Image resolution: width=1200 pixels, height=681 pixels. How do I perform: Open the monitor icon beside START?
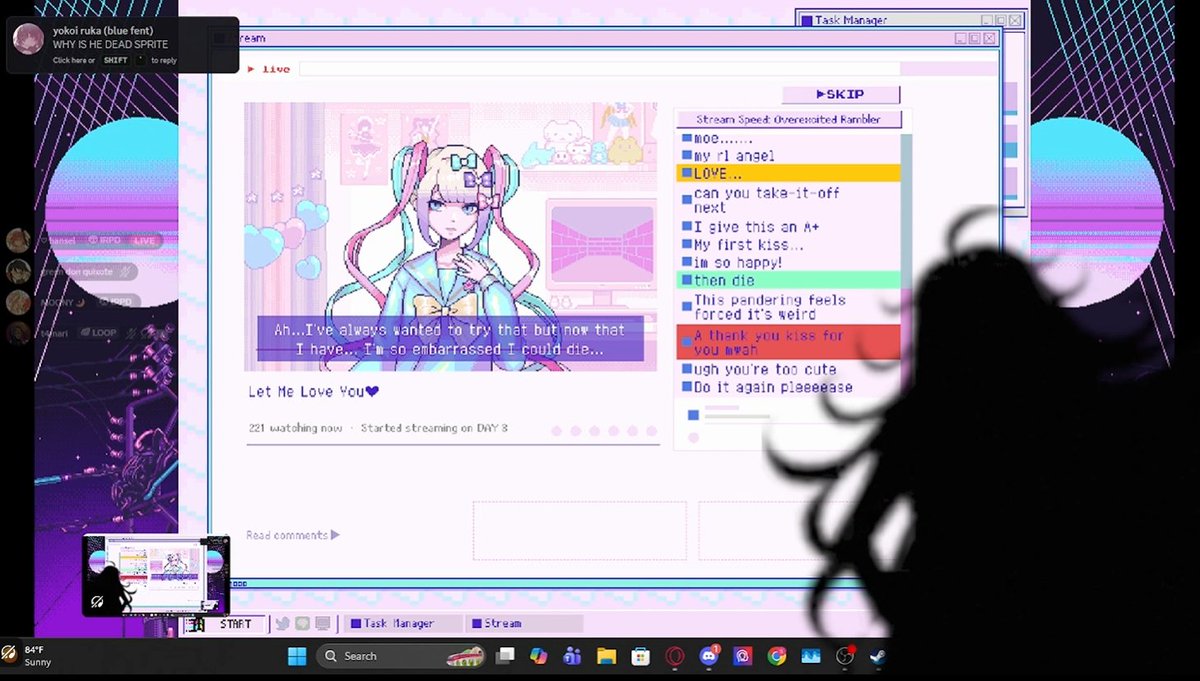coord(322,624)
